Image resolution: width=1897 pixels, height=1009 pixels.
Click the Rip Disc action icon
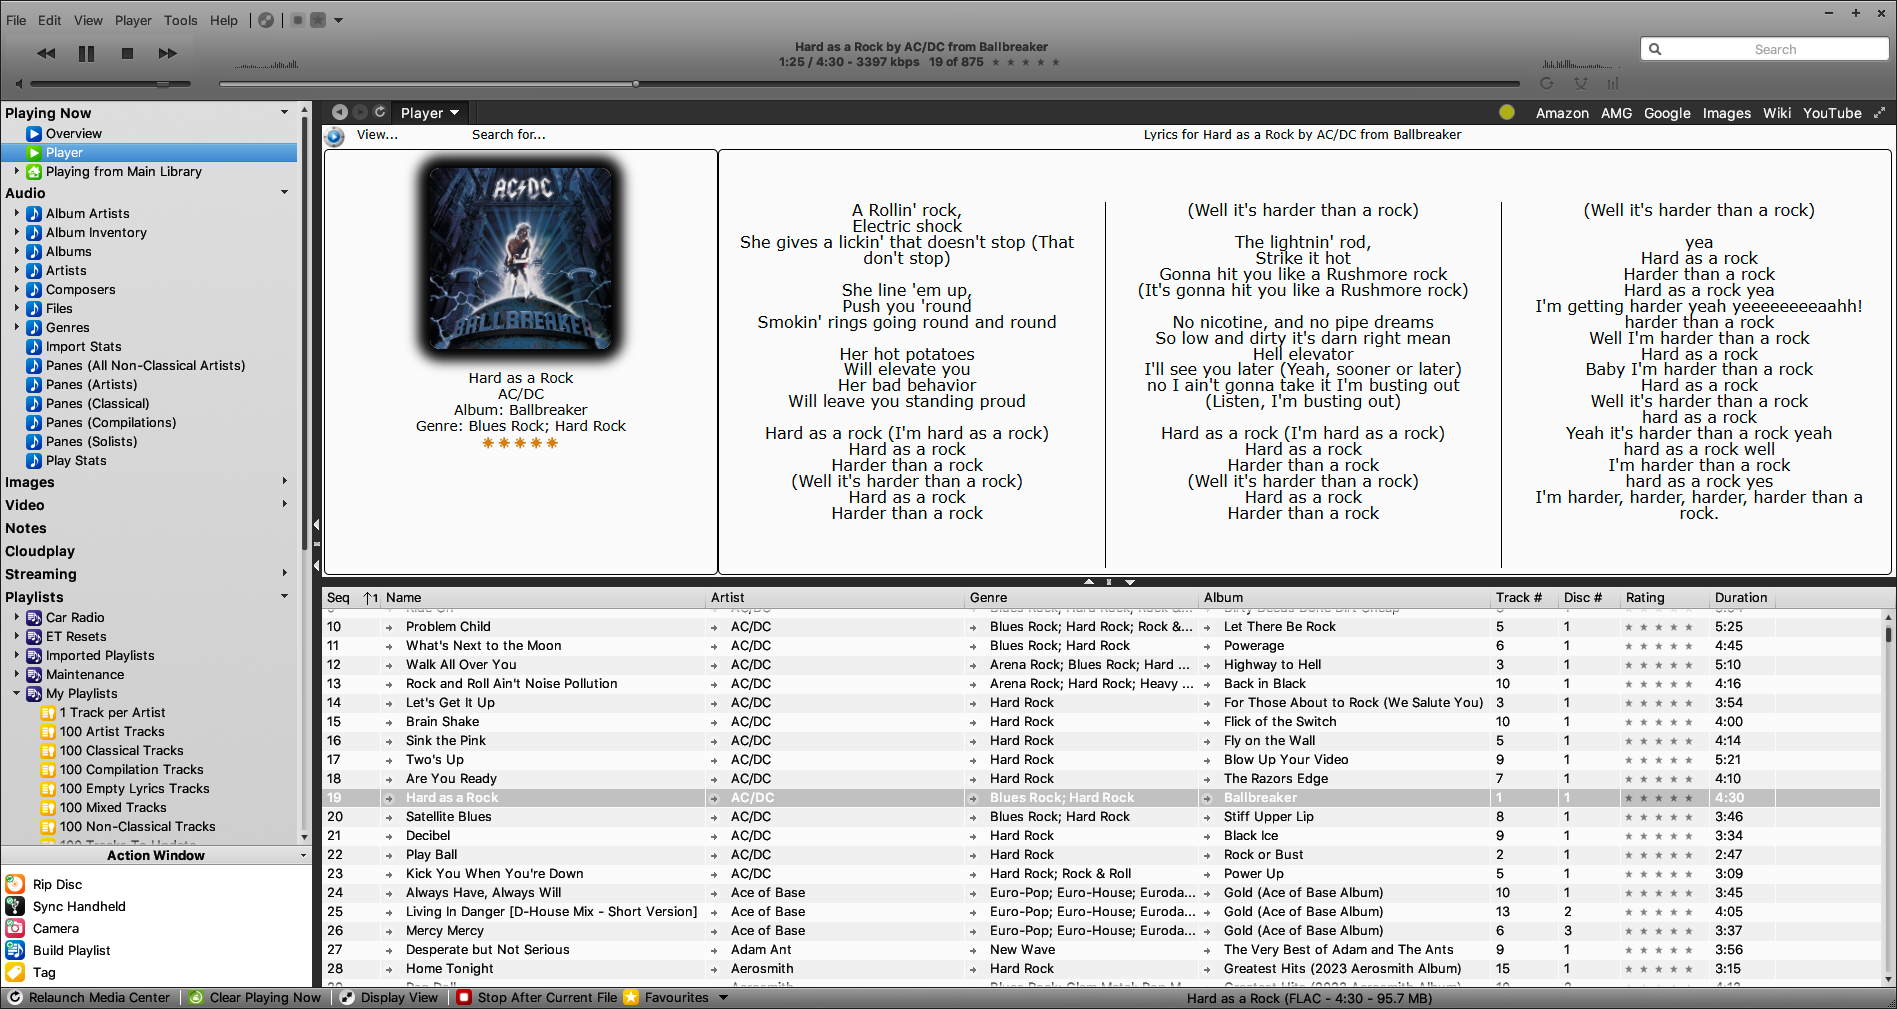tap(15, 884)
